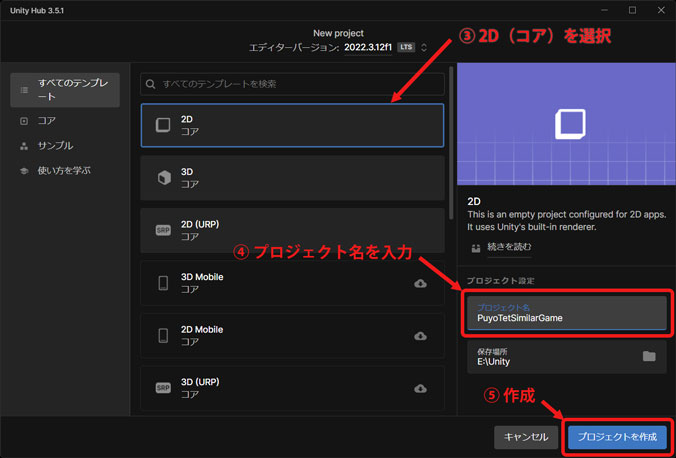Open the 続きを読む link
Viewport: 676px width, 458px height.
click(509, 247)
